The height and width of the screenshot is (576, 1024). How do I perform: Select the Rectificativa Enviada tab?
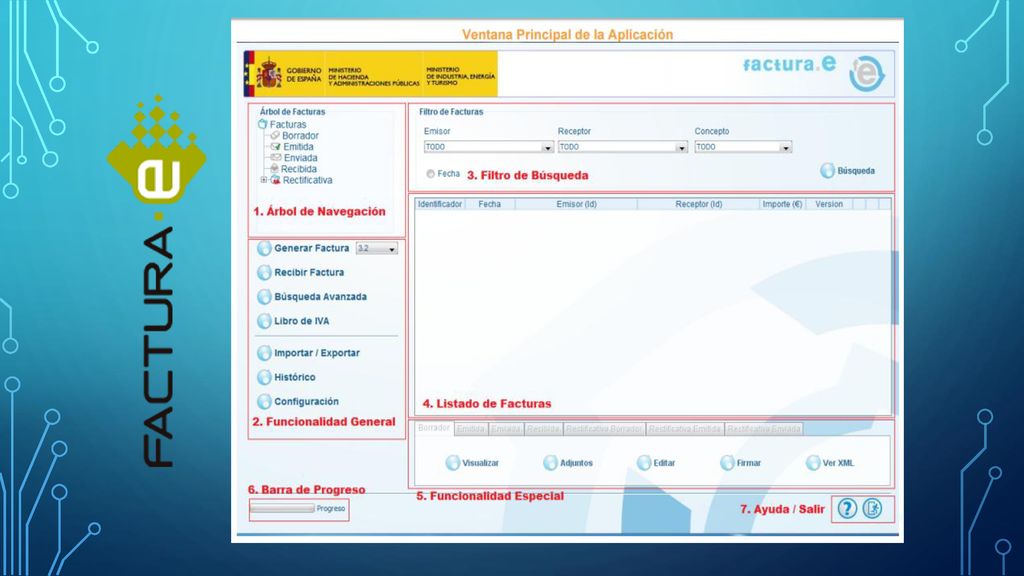click(764, 429)
